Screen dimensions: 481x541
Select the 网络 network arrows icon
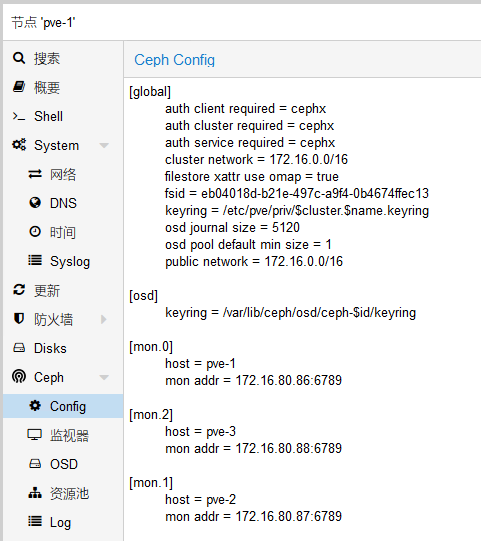coord(35,174)
